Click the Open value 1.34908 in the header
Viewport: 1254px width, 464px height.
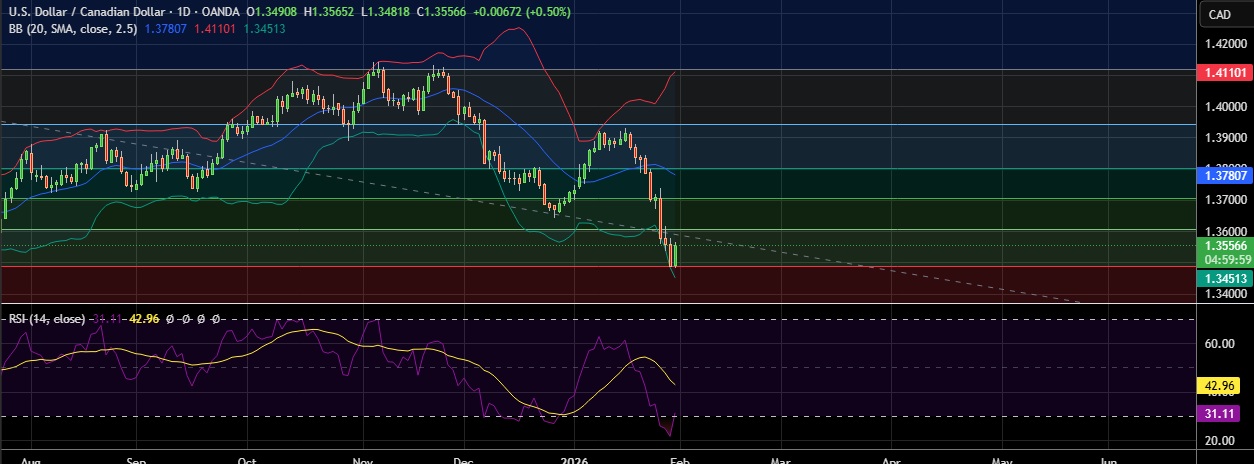pyautogui.click(x=274, y=13)
